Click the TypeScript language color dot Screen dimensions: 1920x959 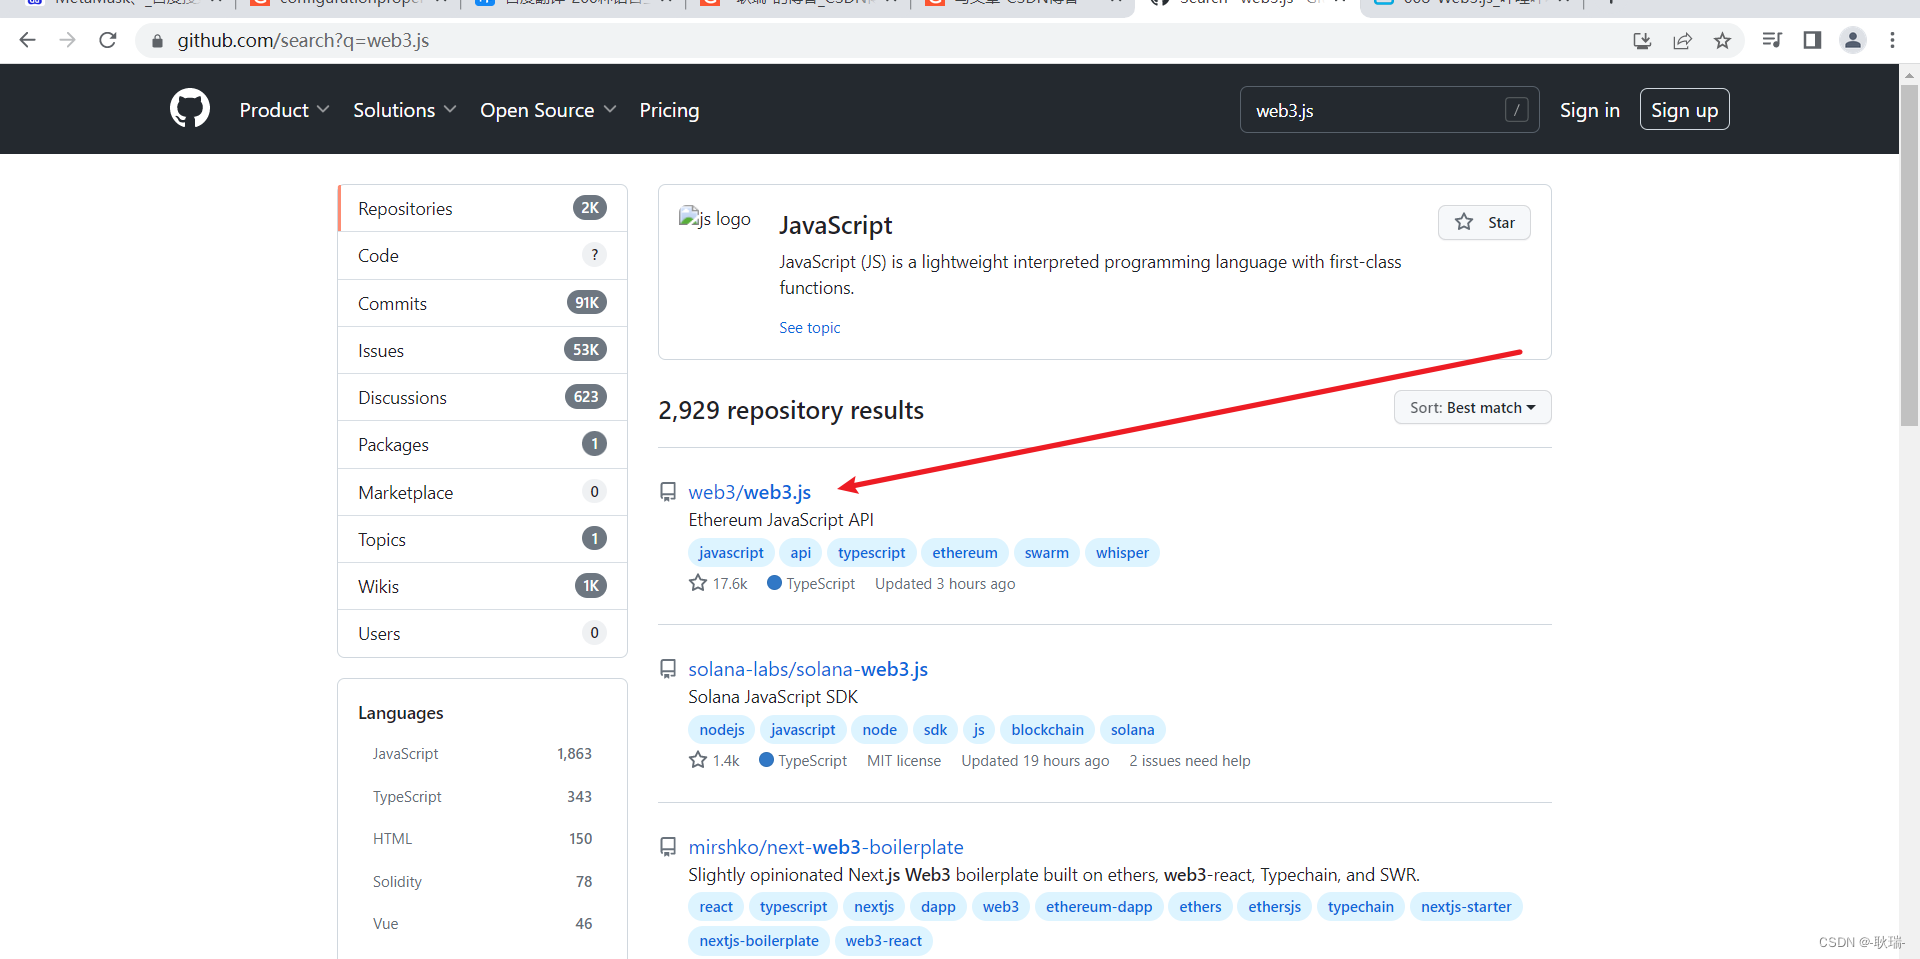point(773,583)
